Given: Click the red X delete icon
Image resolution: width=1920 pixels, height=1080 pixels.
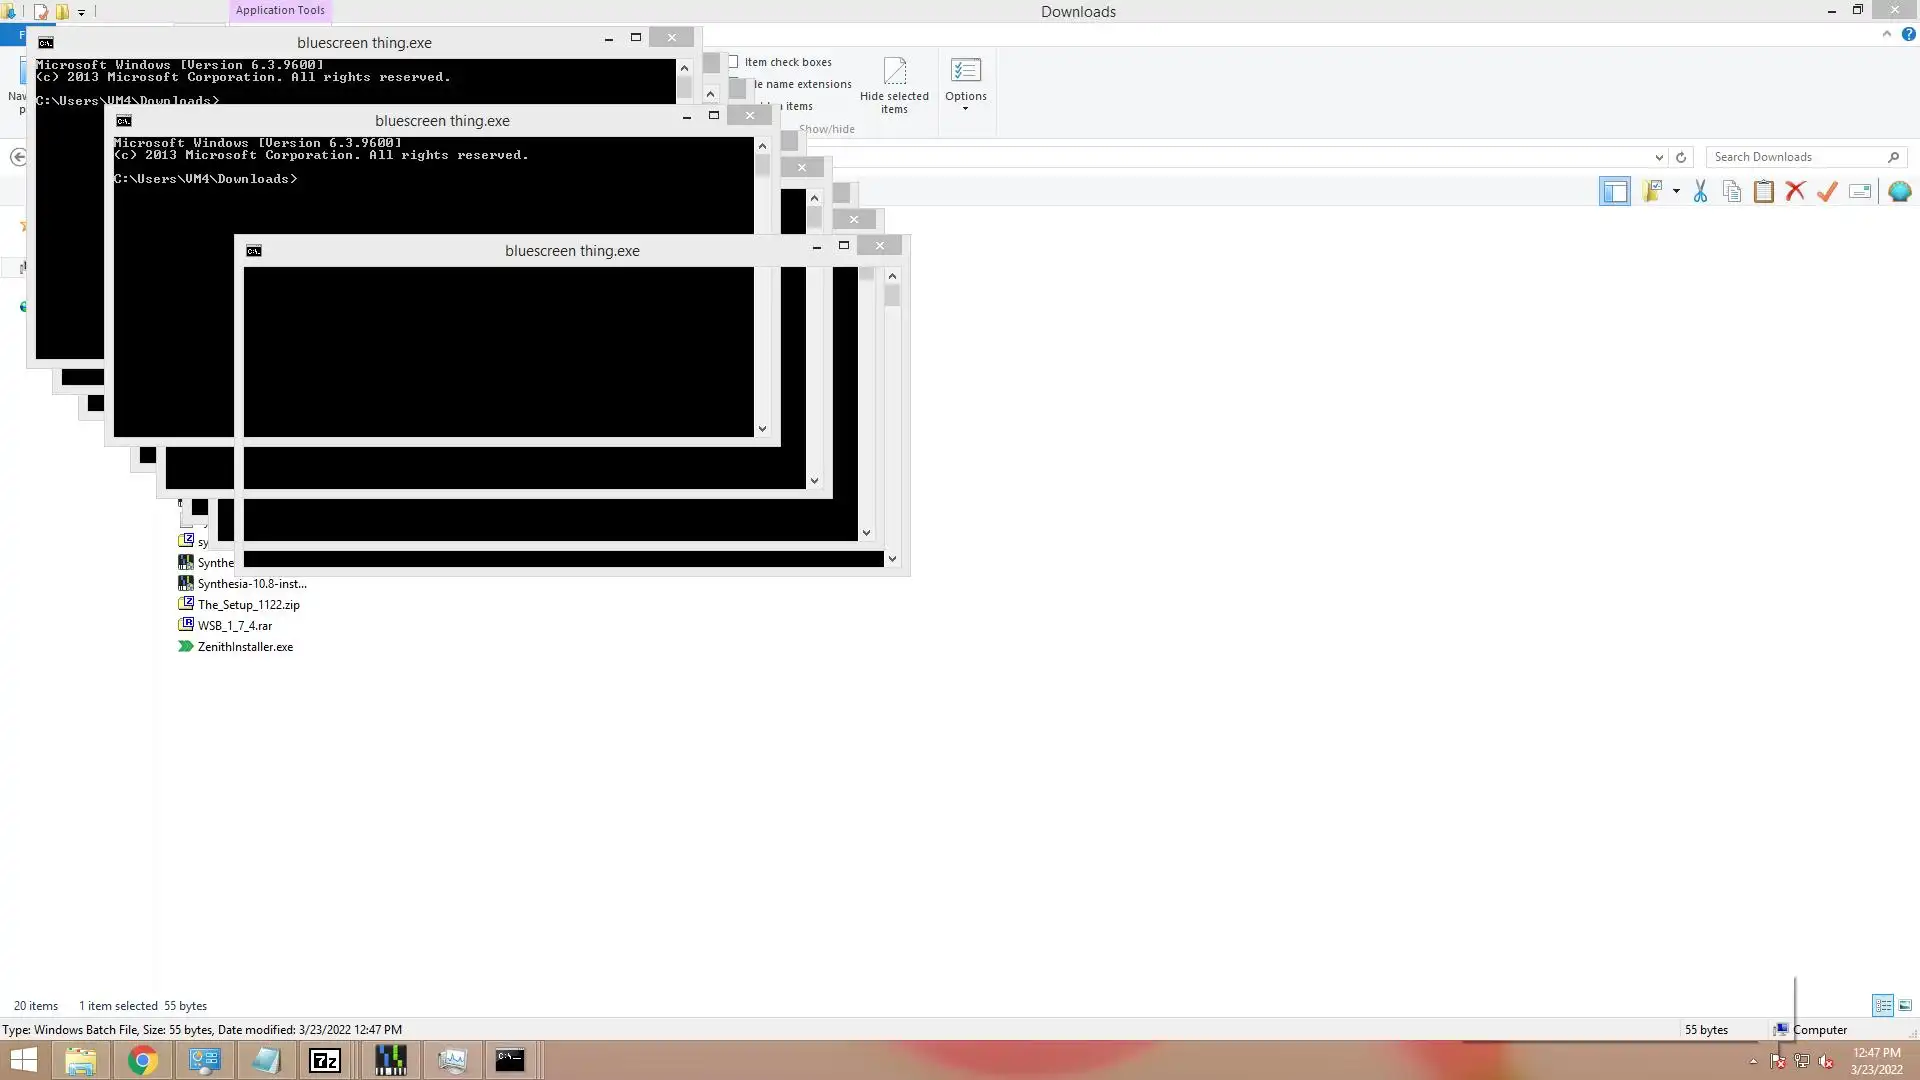Looking at the screenshot, I should [x=1796, y=192].
